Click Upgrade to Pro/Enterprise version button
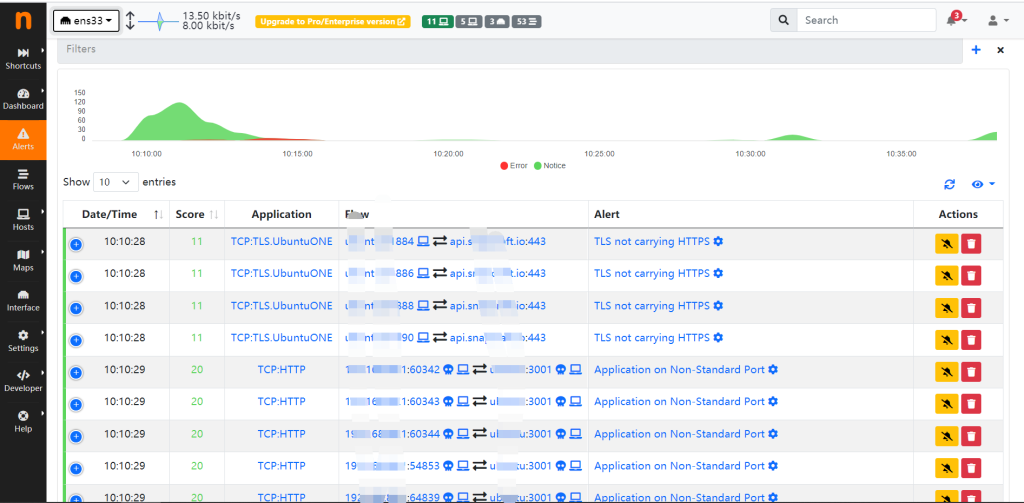This screenshot has height=503, width=1024. (333, 21)
